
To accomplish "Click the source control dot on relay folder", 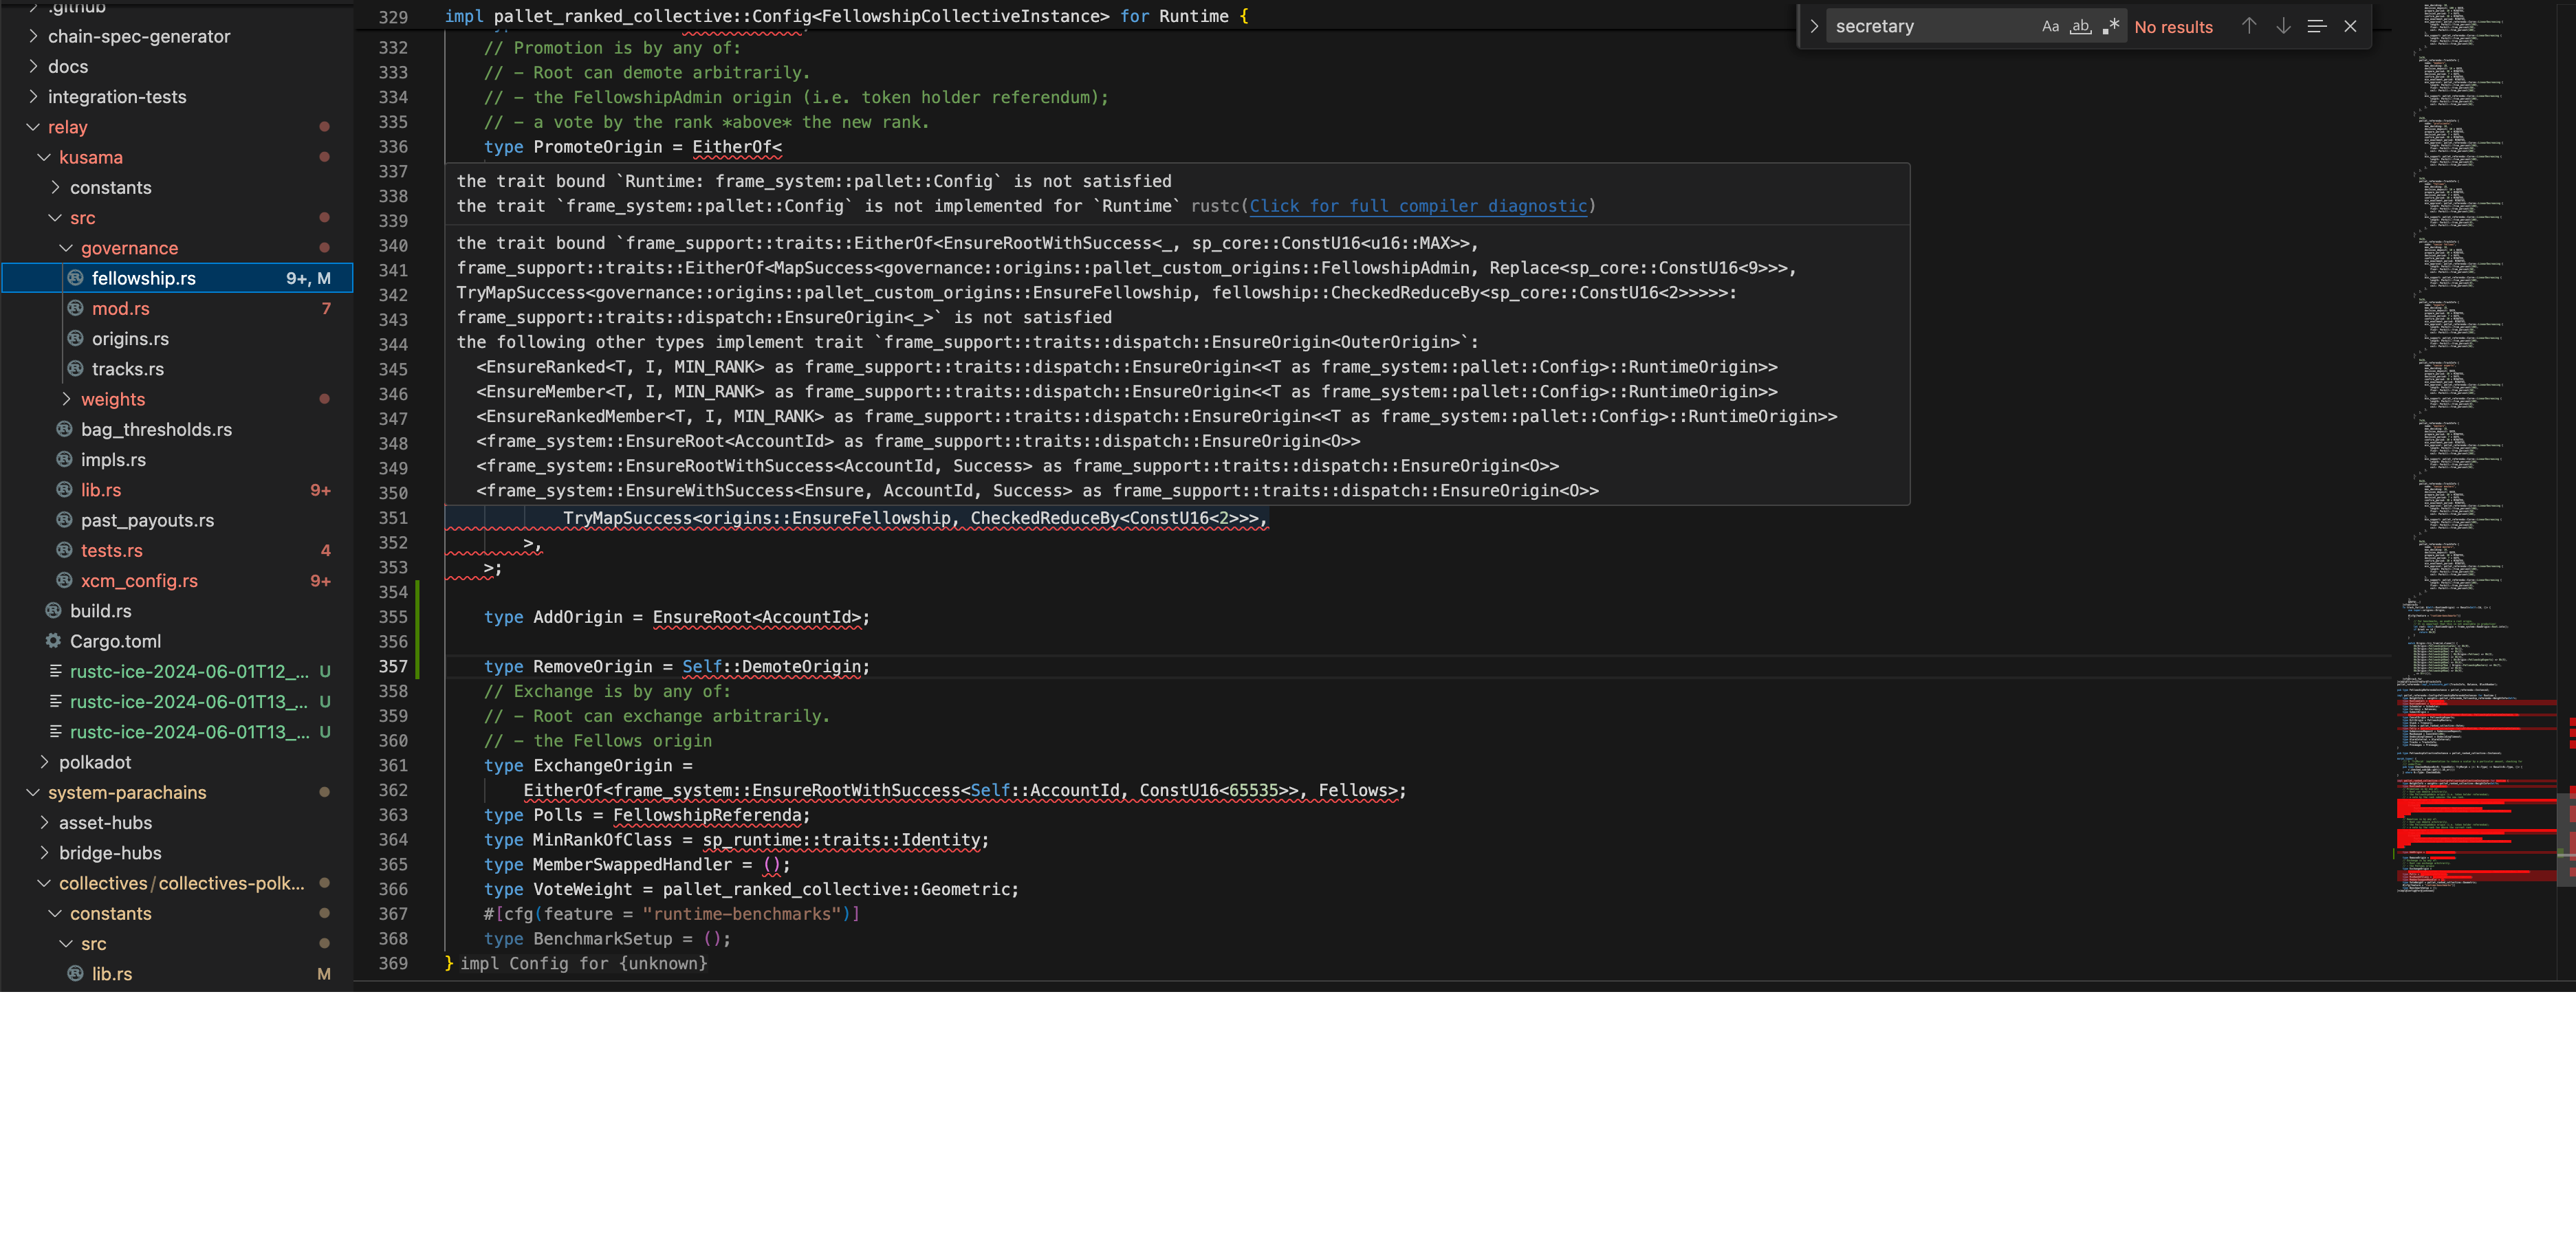I will point(324,126).
